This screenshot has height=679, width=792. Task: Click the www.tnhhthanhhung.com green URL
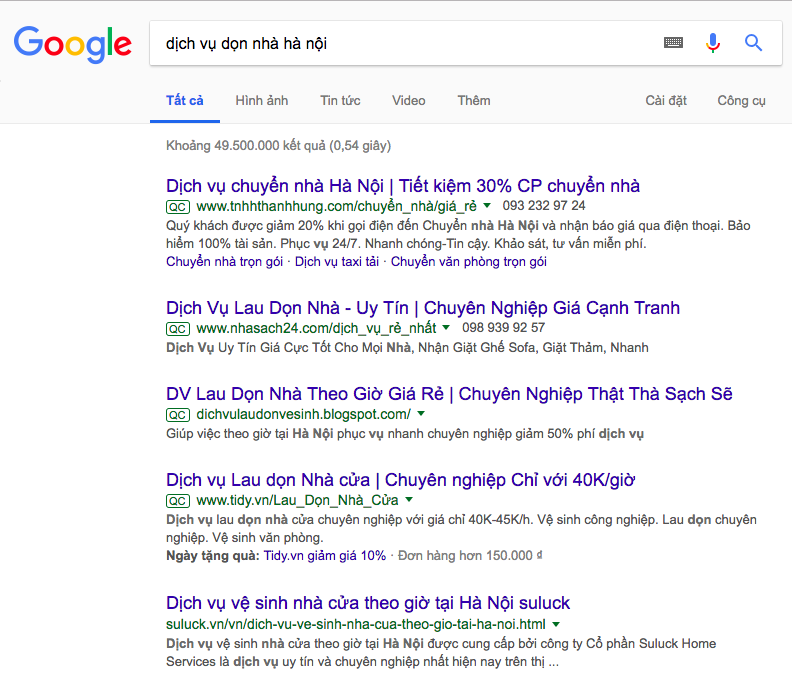click(x=336, y=206)
